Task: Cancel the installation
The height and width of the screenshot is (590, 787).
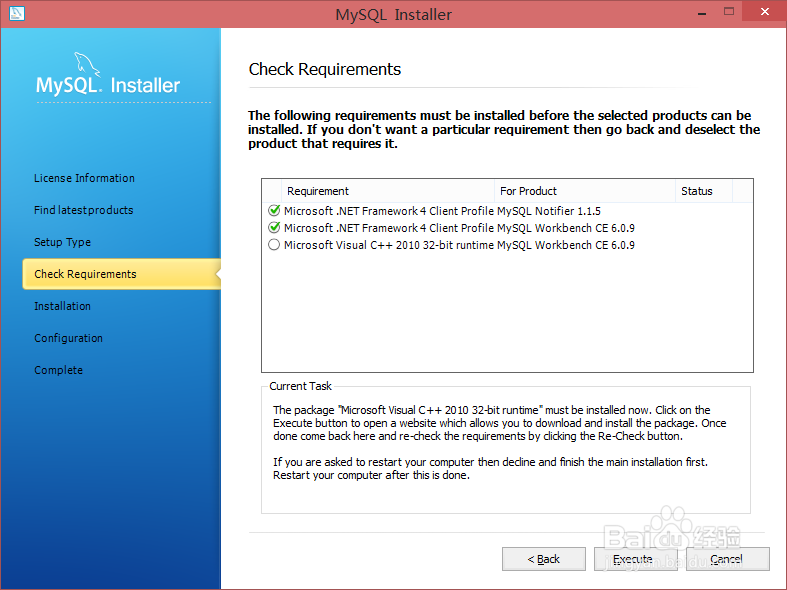Action: click(x=728, y=559)
